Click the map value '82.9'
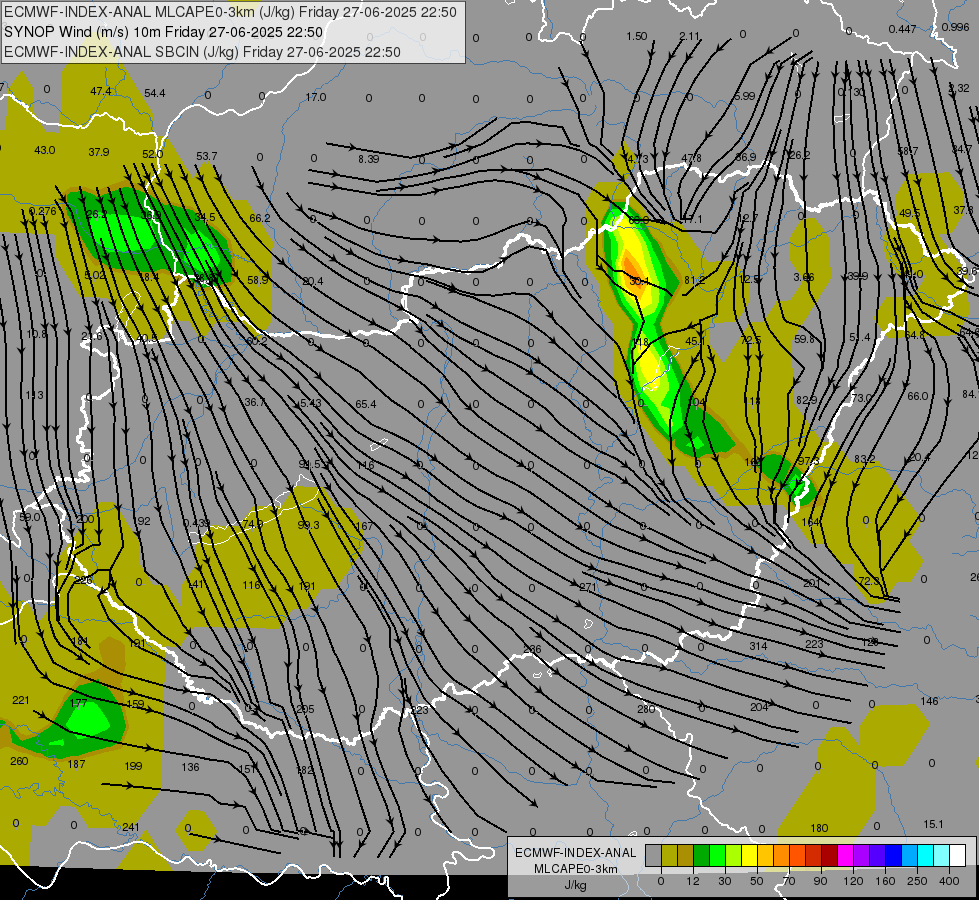 807,400
